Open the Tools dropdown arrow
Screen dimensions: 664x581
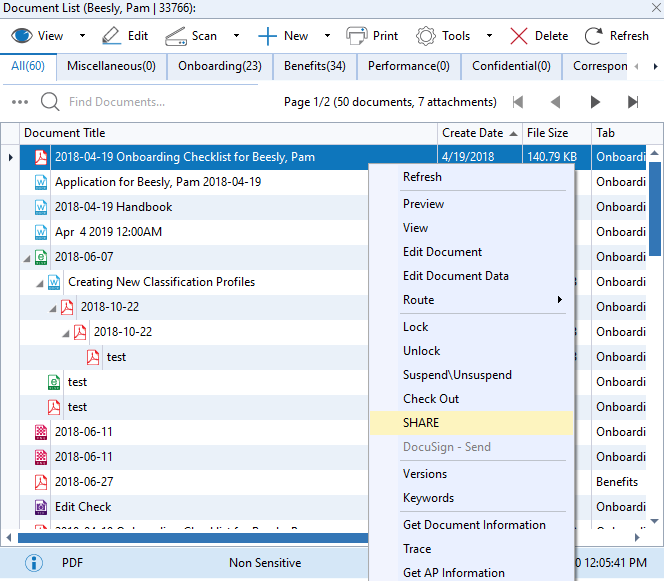[x=489, y=36]
